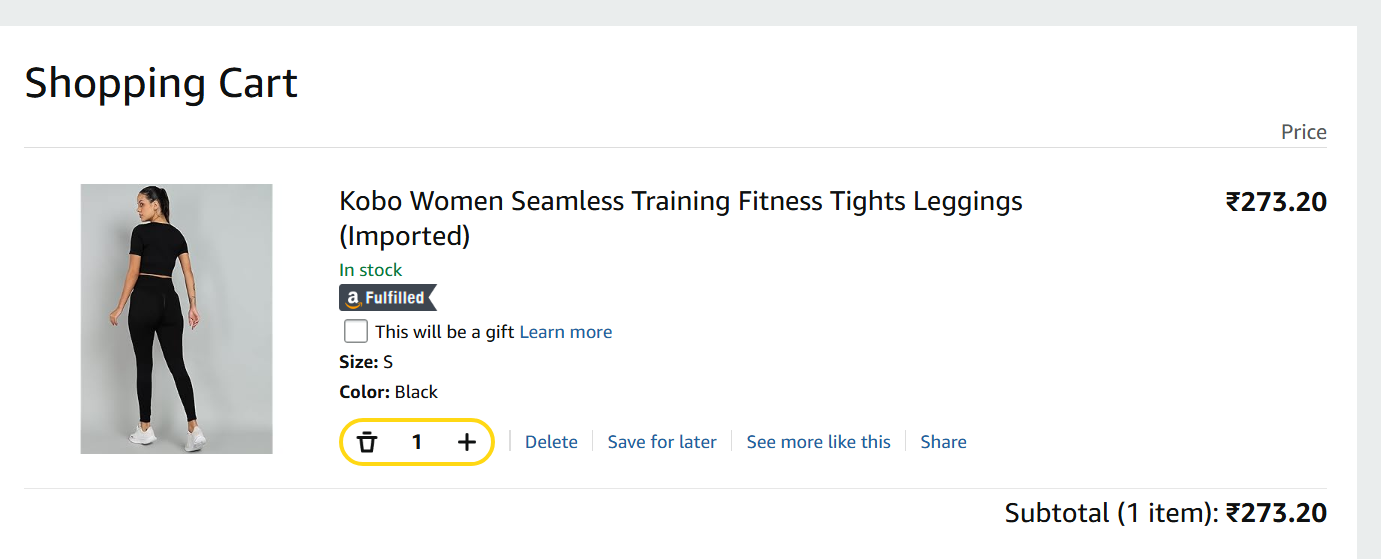Click the Amazon Fulfilled badge
Screen dimensions: 1381x559
click(x=388, y=298)
